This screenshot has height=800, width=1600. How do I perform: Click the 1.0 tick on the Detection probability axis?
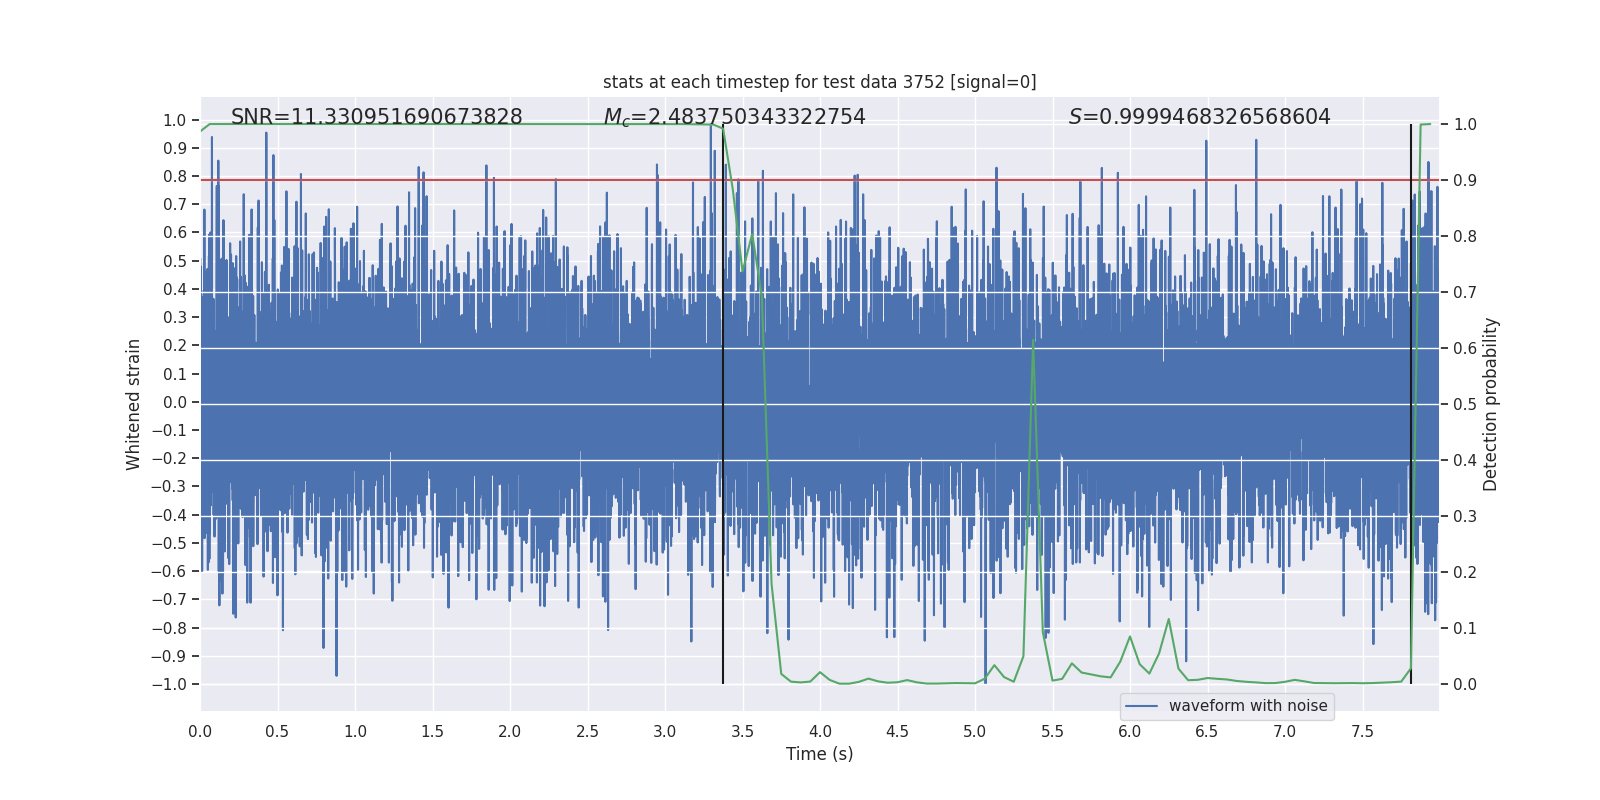point(1465,124)
